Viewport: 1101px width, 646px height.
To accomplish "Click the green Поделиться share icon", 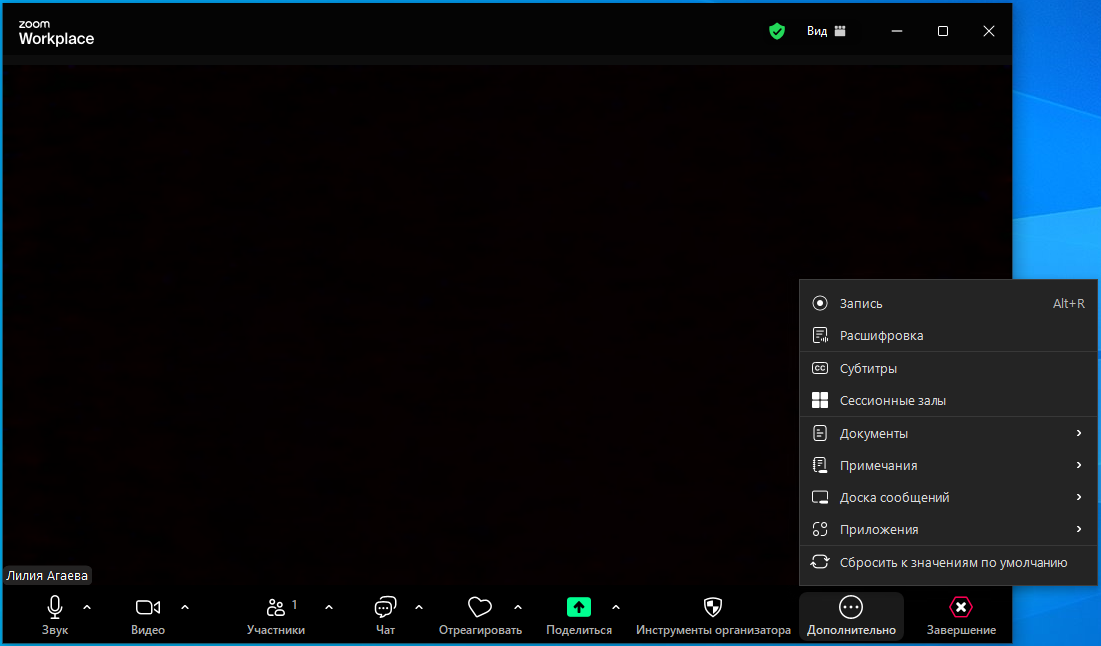I will click(x=579, y=607).
